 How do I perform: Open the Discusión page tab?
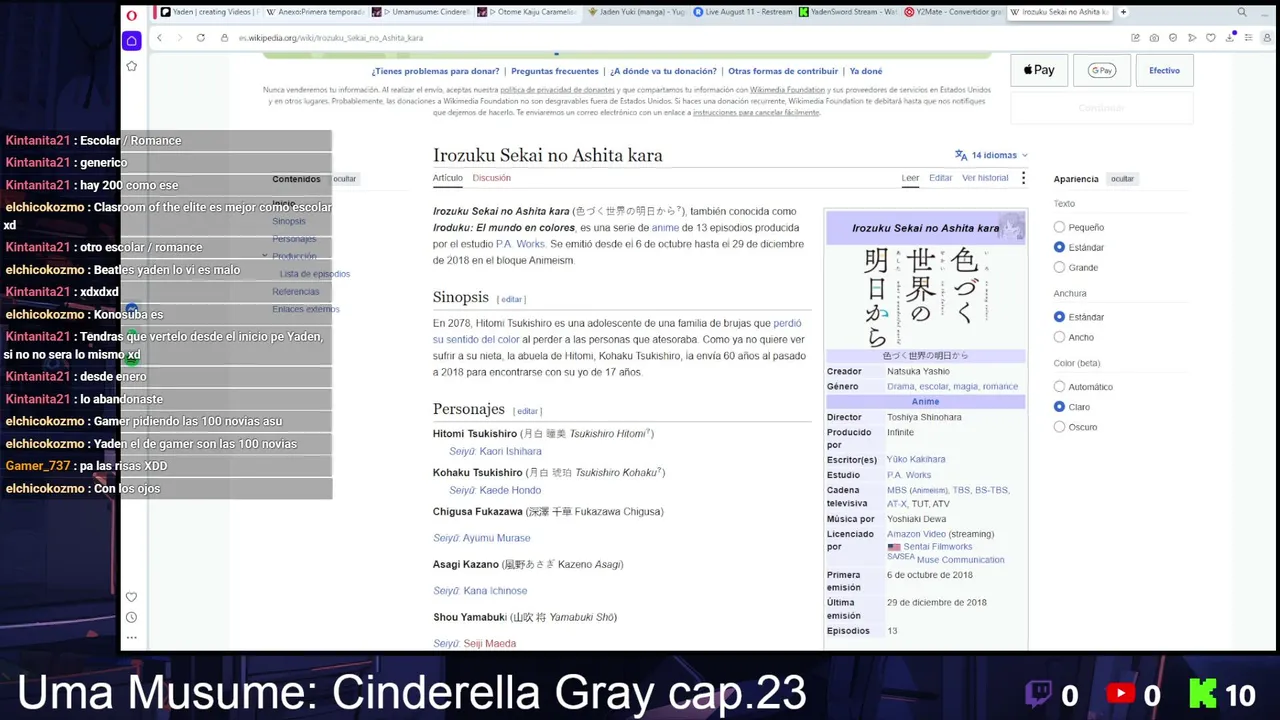[491, 178]
